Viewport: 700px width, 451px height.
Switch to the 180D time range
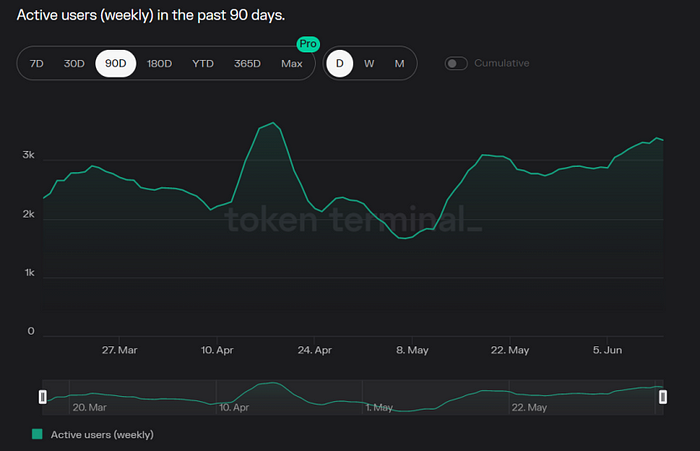[159, 64]
